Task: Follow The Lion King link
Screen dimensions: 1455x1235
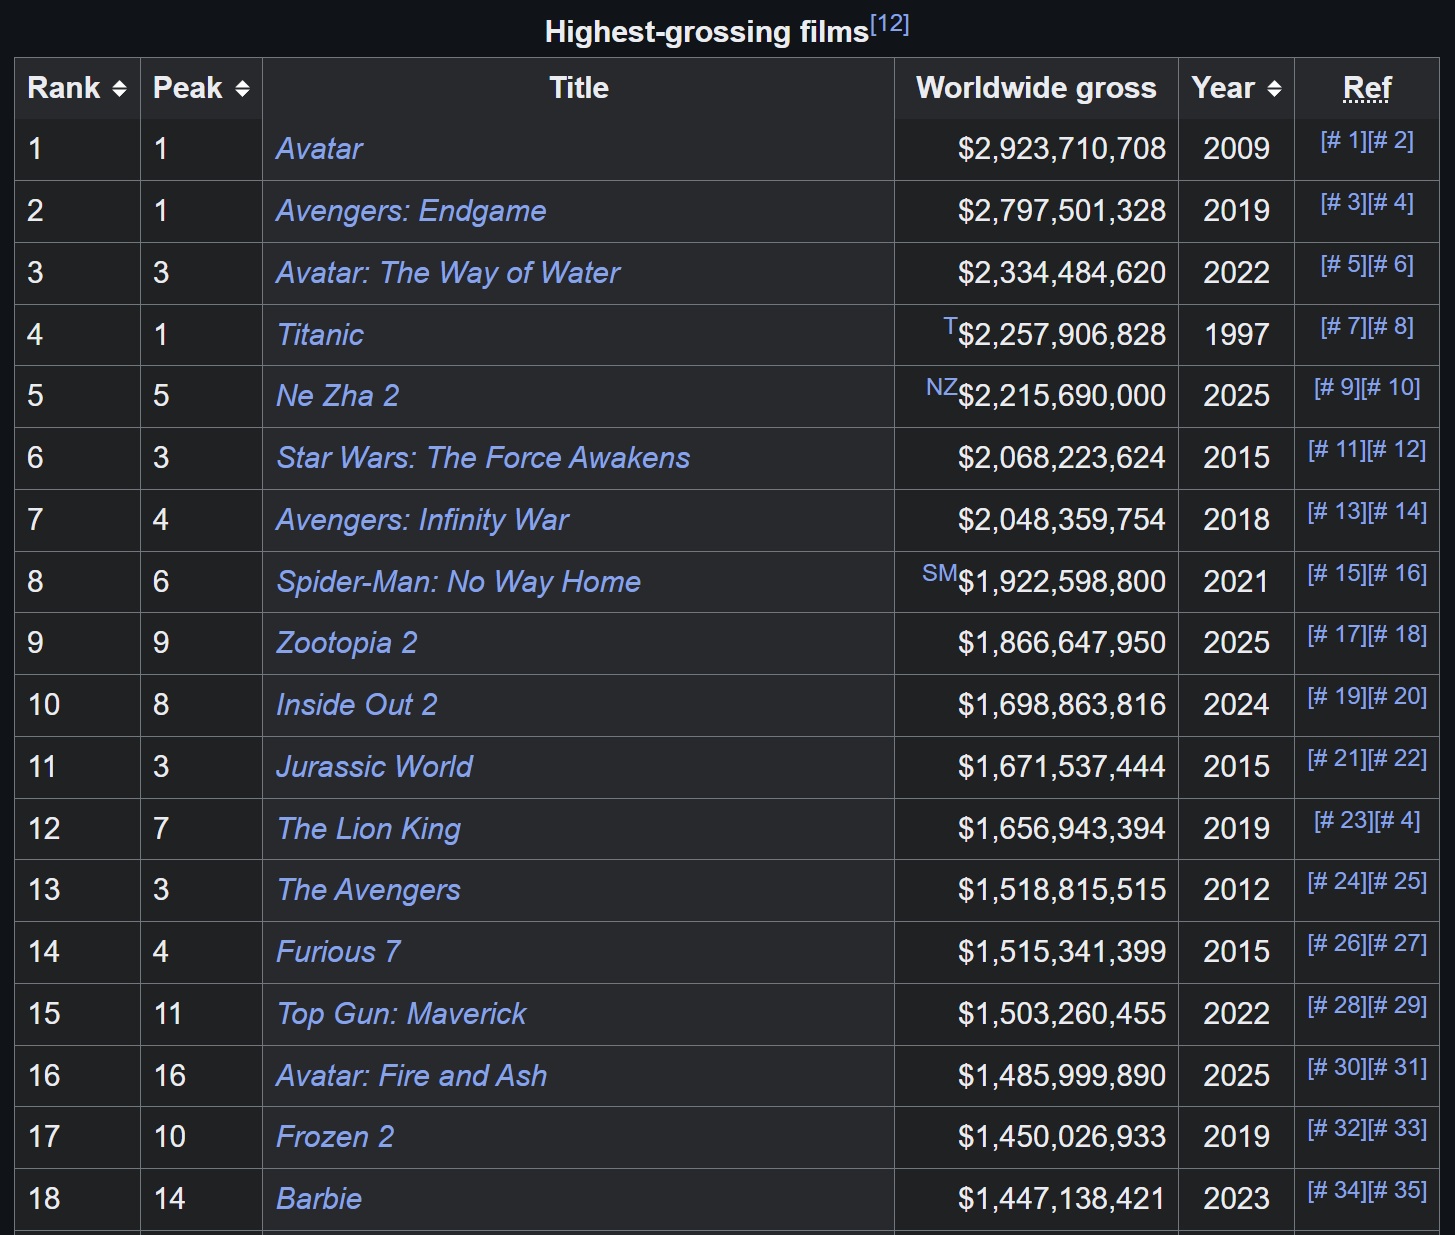Action: [368, 829]
